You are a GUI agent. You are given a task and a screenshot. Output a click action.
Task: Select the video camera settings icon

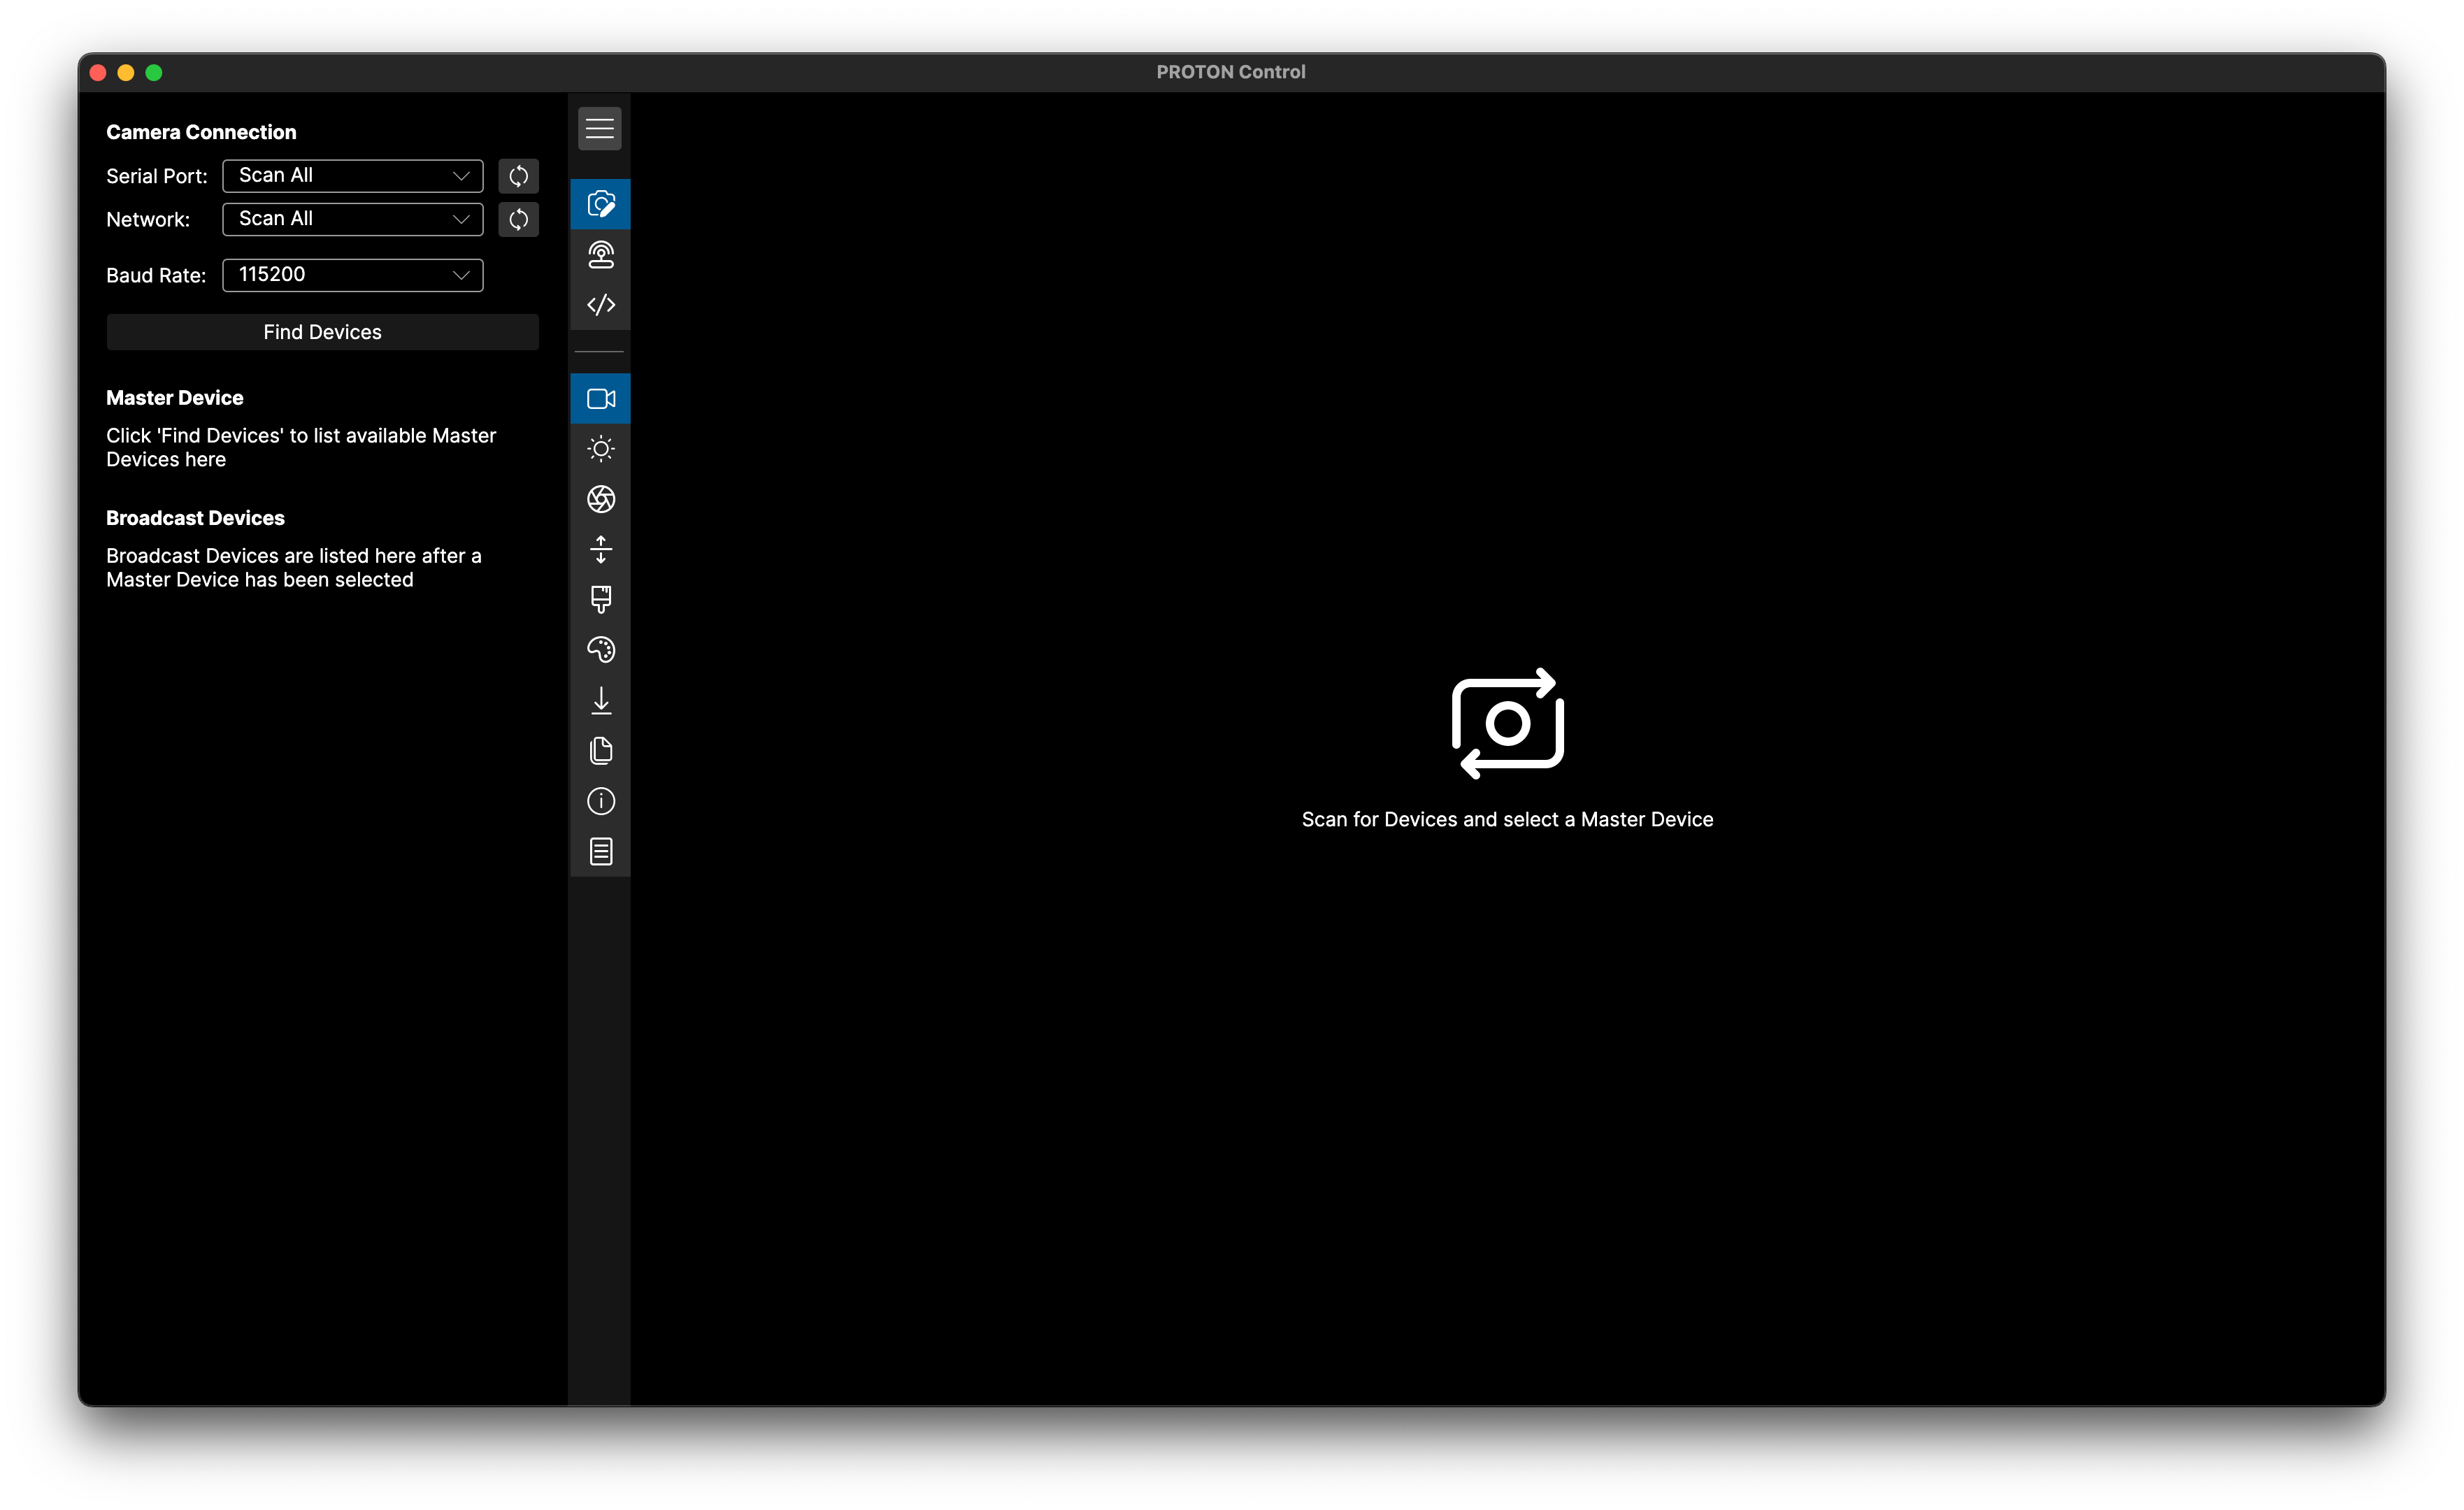tap(600, 399)
